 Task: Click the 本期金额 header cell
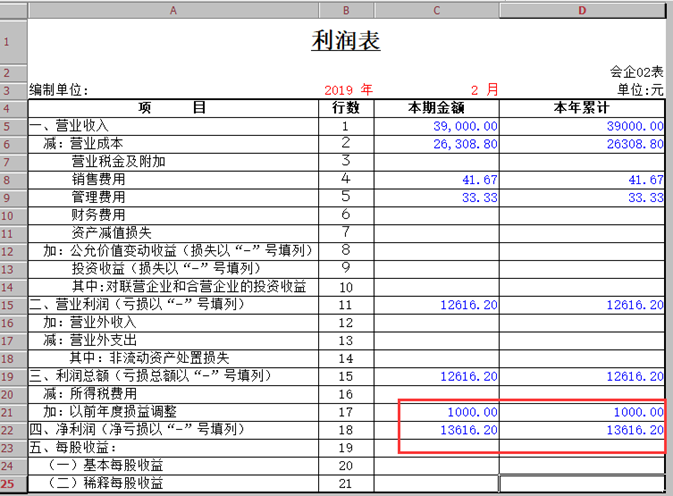coord(437,108)
